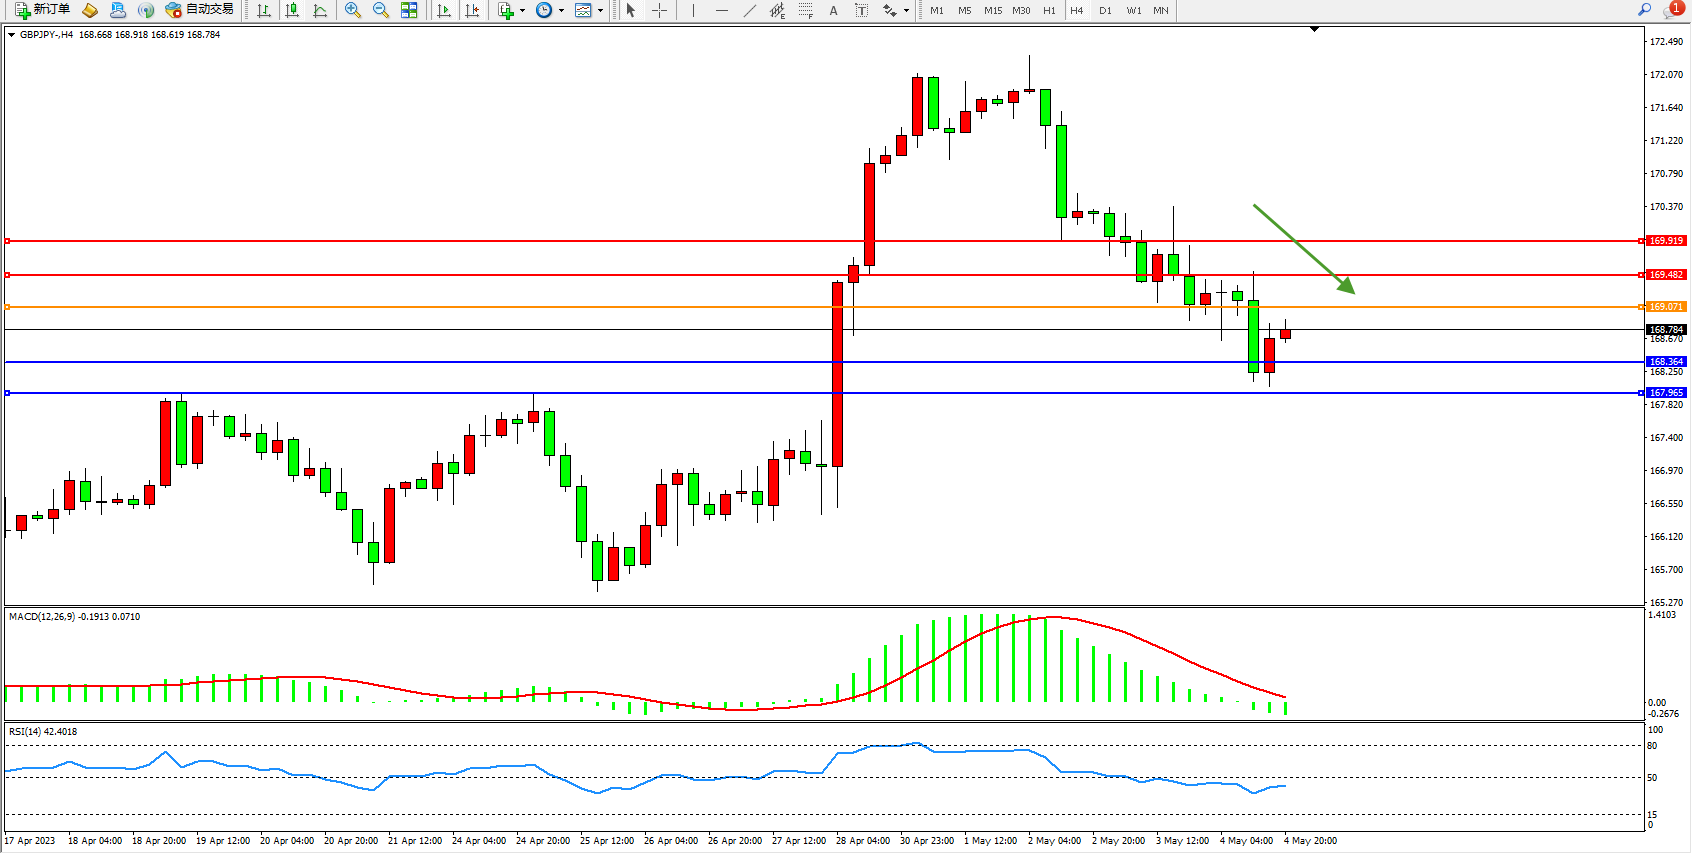Screen dimensions: 1692x854
Task: Open the indicators list dropdown arrow
Action: [522, 10]
